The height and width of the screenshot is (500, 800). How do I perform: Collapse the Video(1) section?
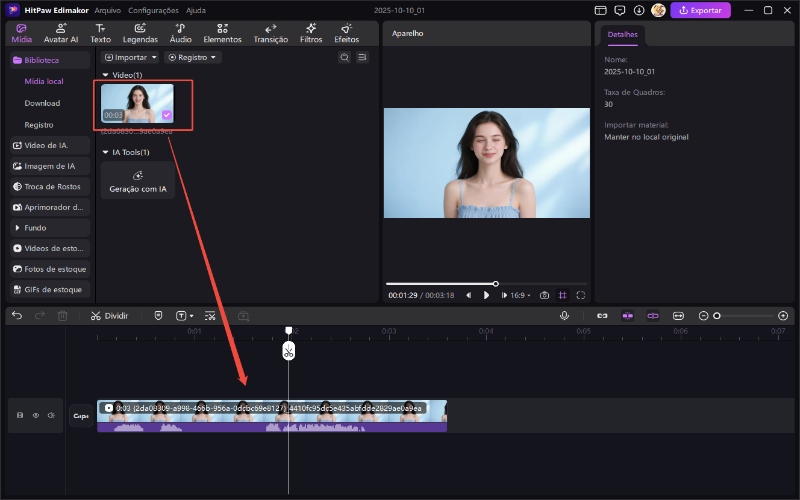pos(105,75)
